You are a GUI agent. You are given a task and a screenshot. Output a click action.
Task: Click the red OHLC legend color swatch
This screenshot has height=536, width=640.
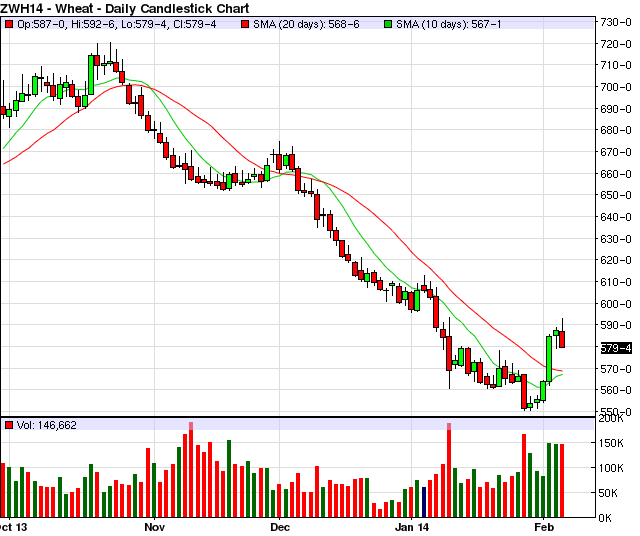click(9, 24)
